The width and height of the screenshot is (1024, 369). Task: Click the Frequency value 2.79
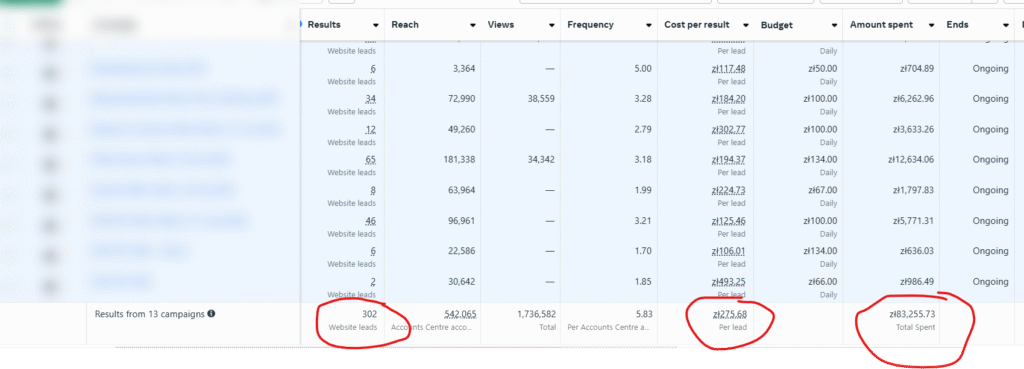[643, 129]
